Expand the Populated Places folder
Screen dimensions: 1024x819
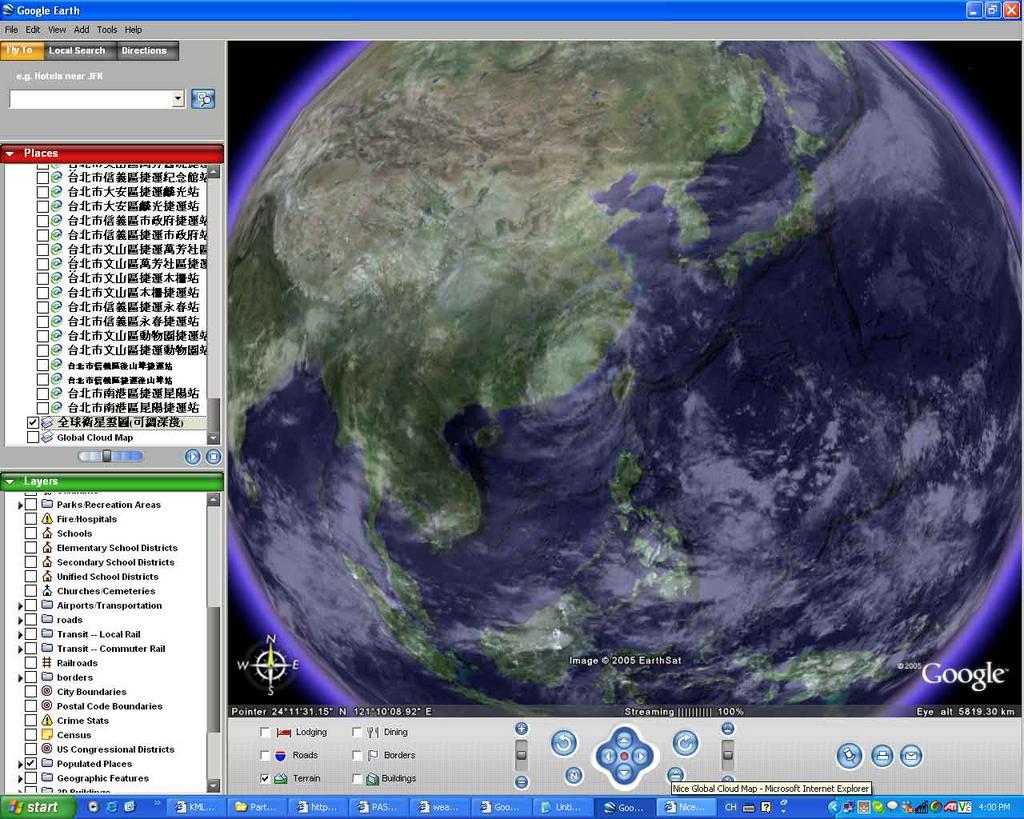pos(20,763)
